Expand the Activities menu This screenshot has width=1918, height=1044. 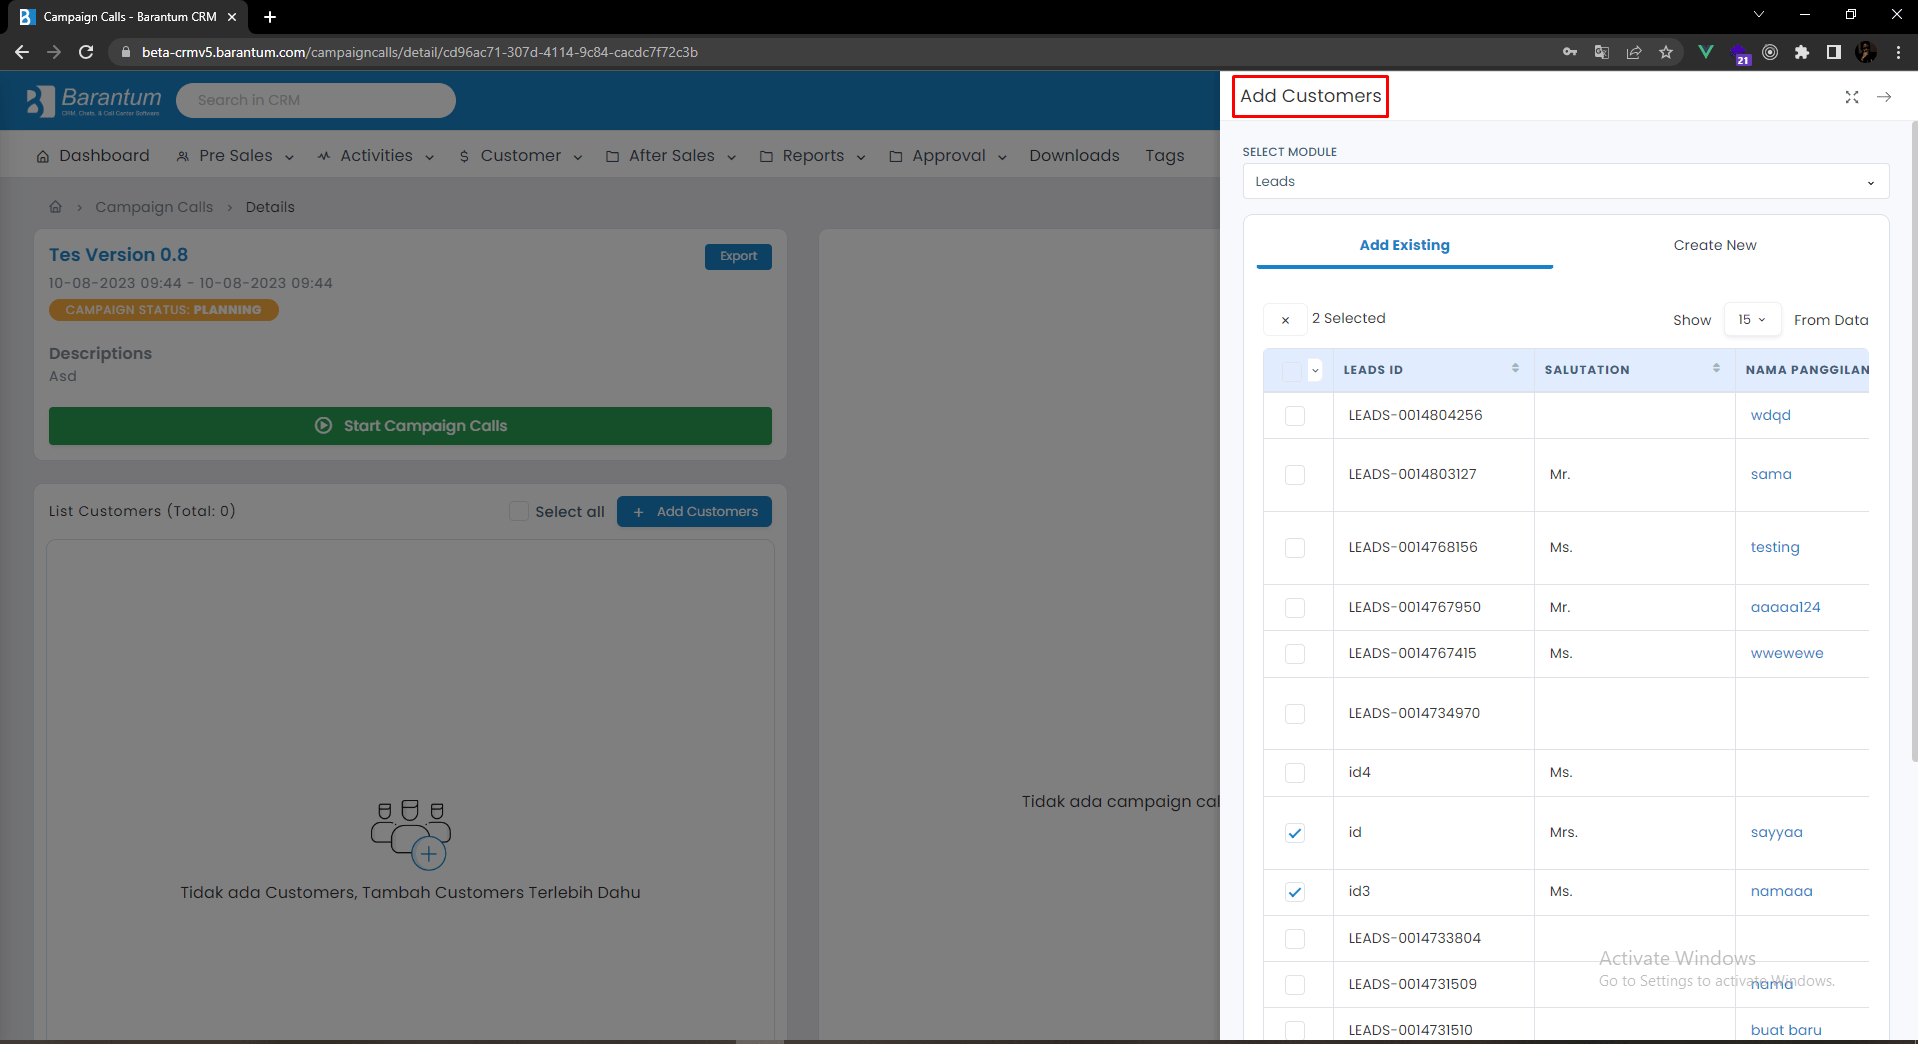pos(376,155)
